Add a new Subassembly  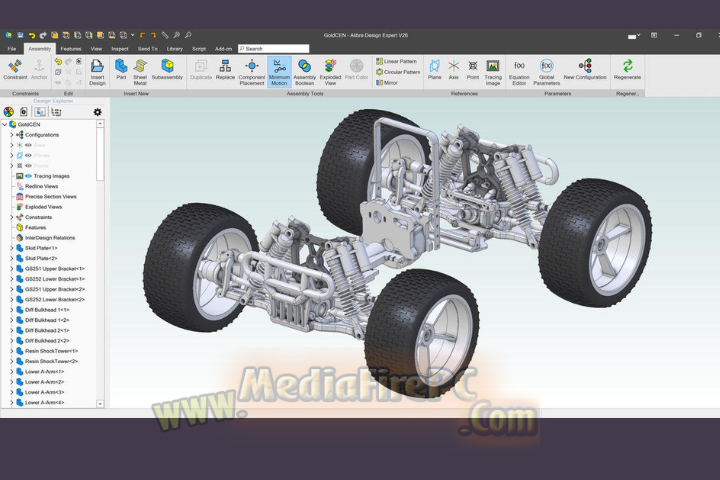click(167, 69)
